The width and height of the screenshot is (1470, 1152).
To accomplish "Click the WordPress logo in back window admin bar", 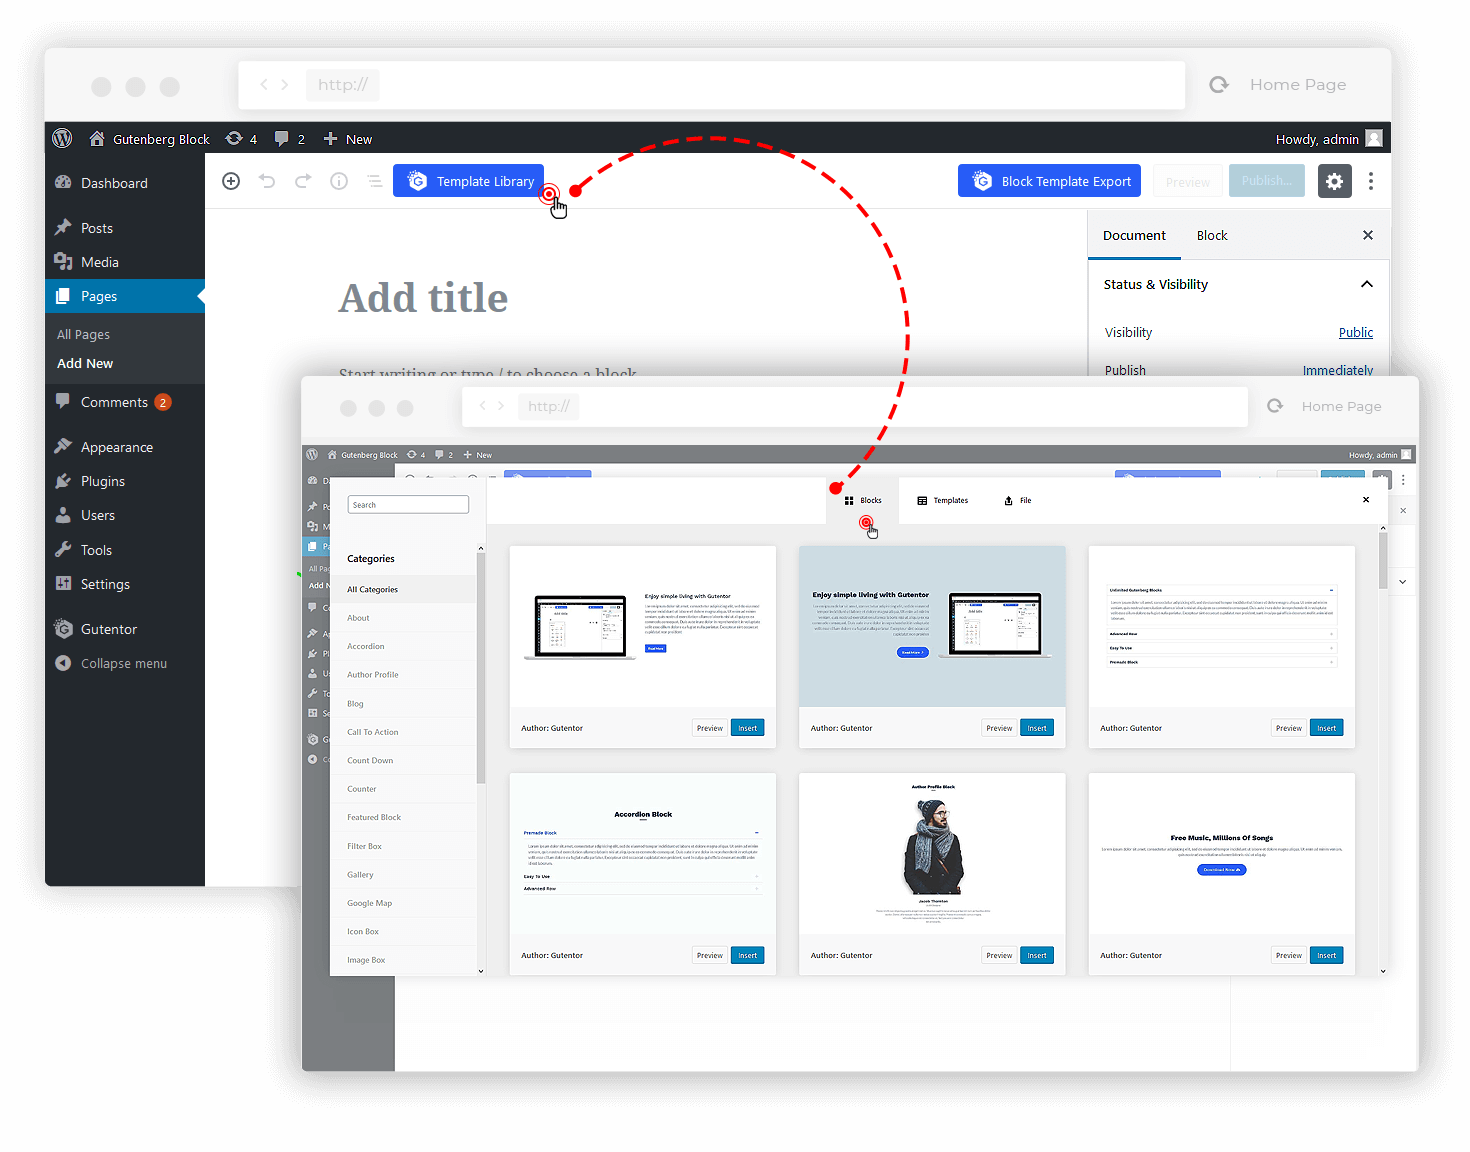I will coord(62,138).
